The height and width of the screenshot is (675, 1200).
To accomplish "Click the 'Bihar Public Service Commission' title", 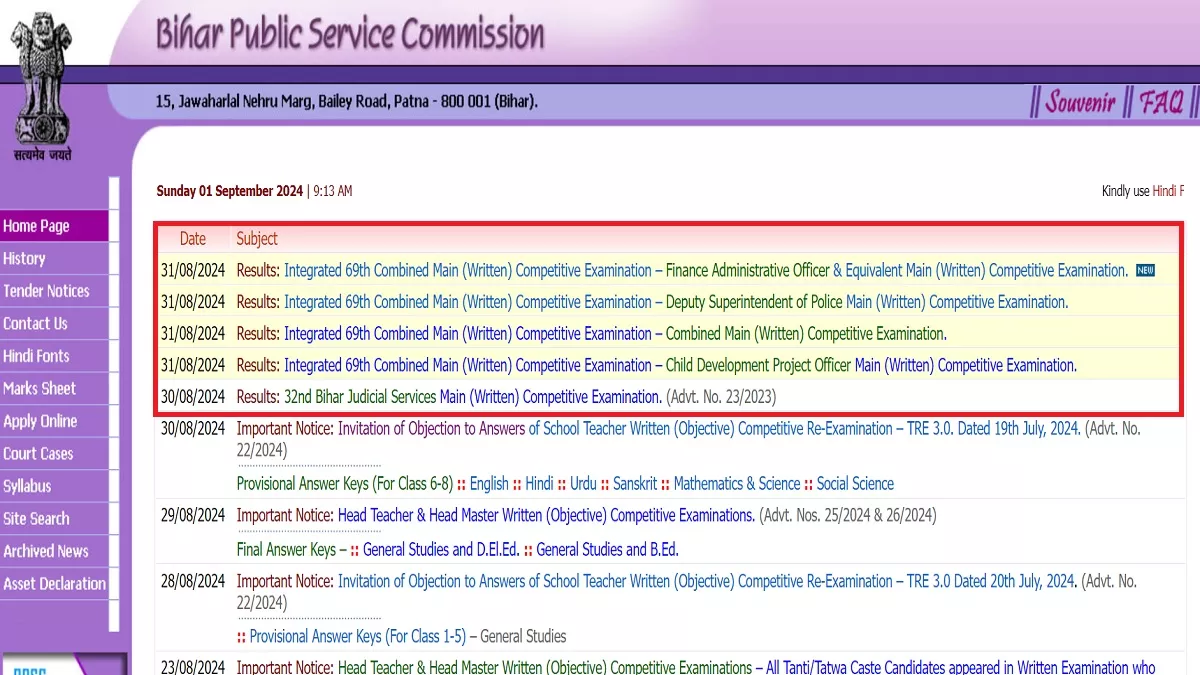I will click(x=350, y=35).
